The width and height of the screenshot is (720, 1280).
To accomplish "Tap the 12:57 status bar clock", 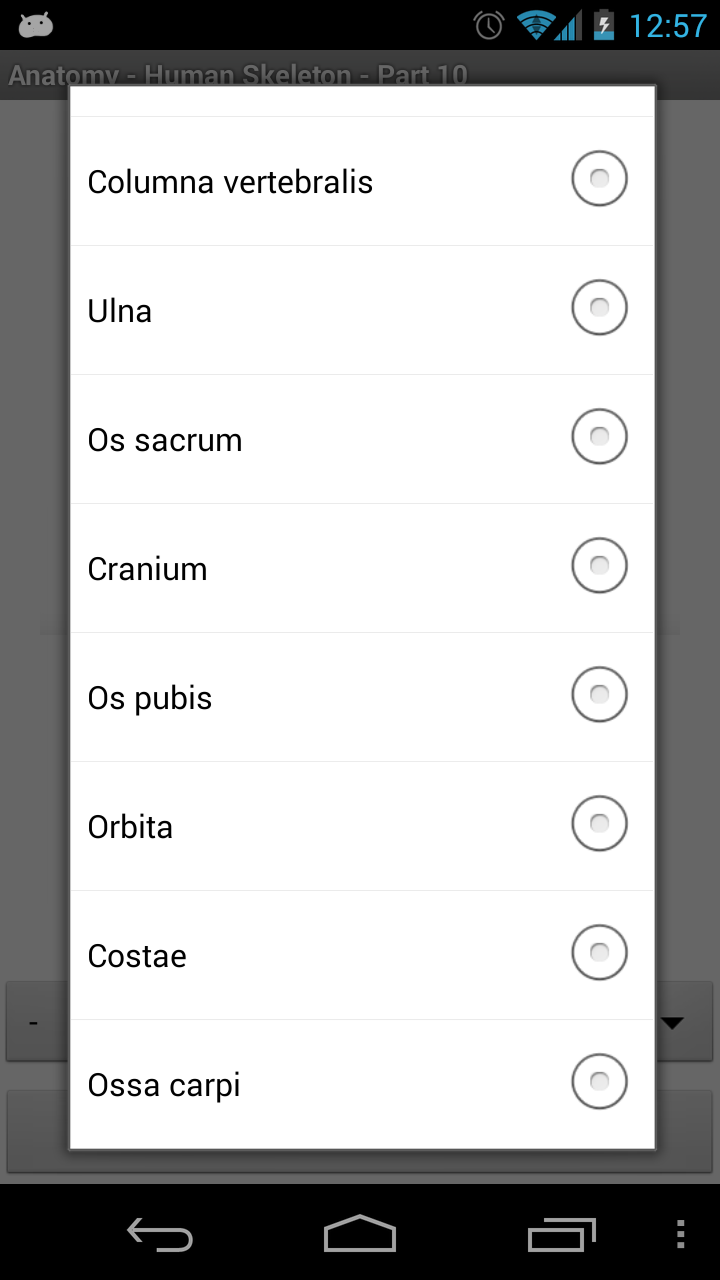I will click(x=667, y=25).
